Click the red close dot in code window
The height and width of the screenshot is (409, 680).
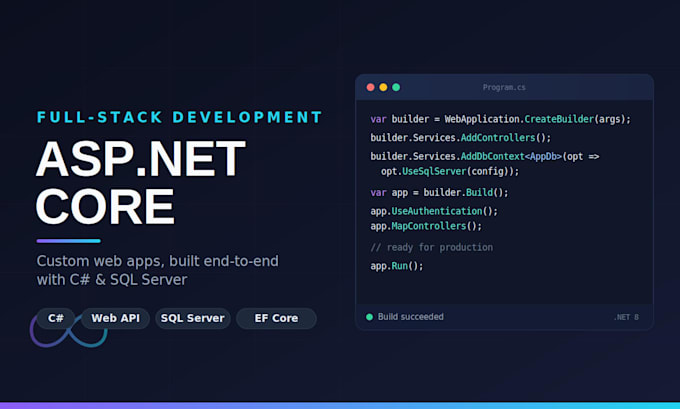(370, 87)
